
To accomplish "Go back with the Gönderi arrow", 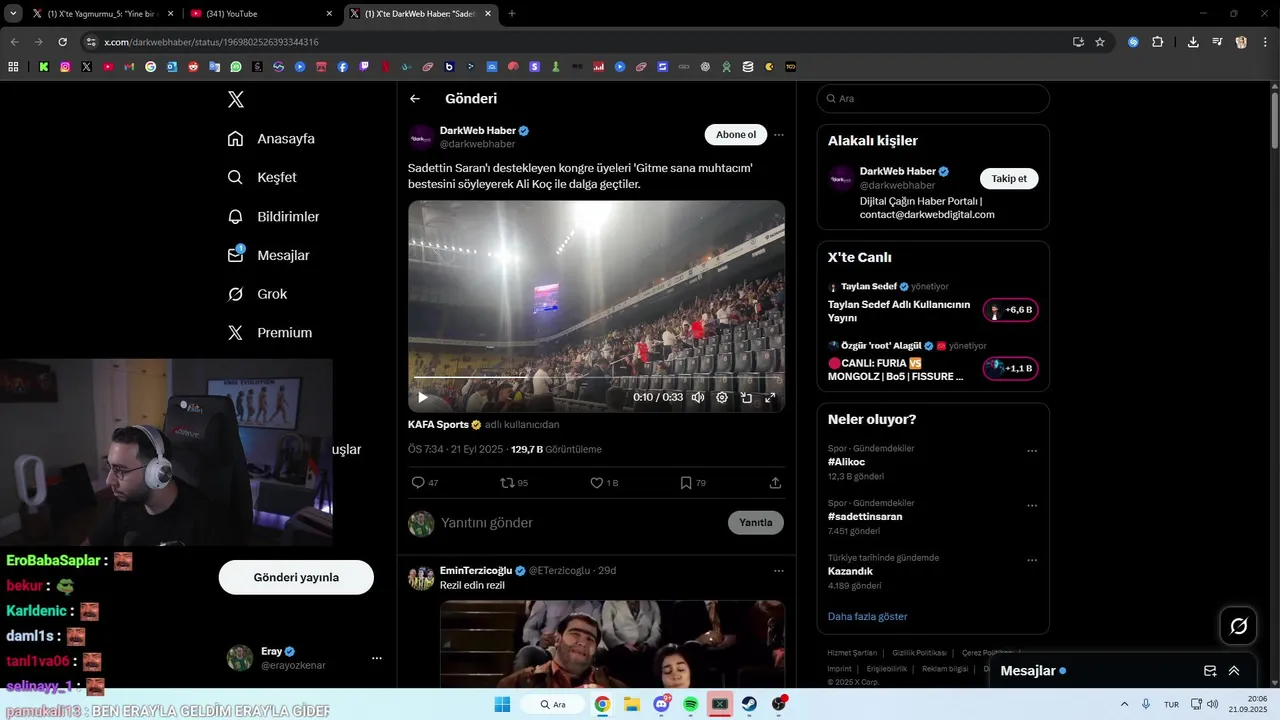I will (x=415, y=99).
